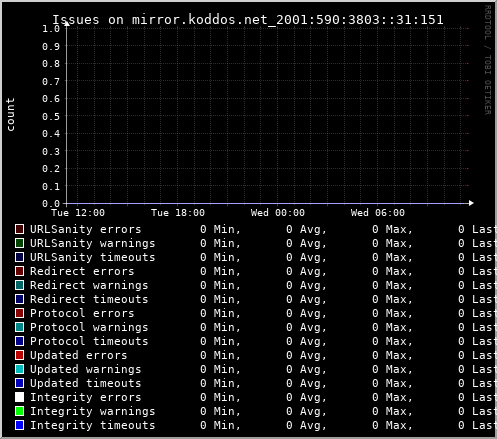Click the RRDTOOL / TOBI OETIKER watermark

click(x=487, y=60)
